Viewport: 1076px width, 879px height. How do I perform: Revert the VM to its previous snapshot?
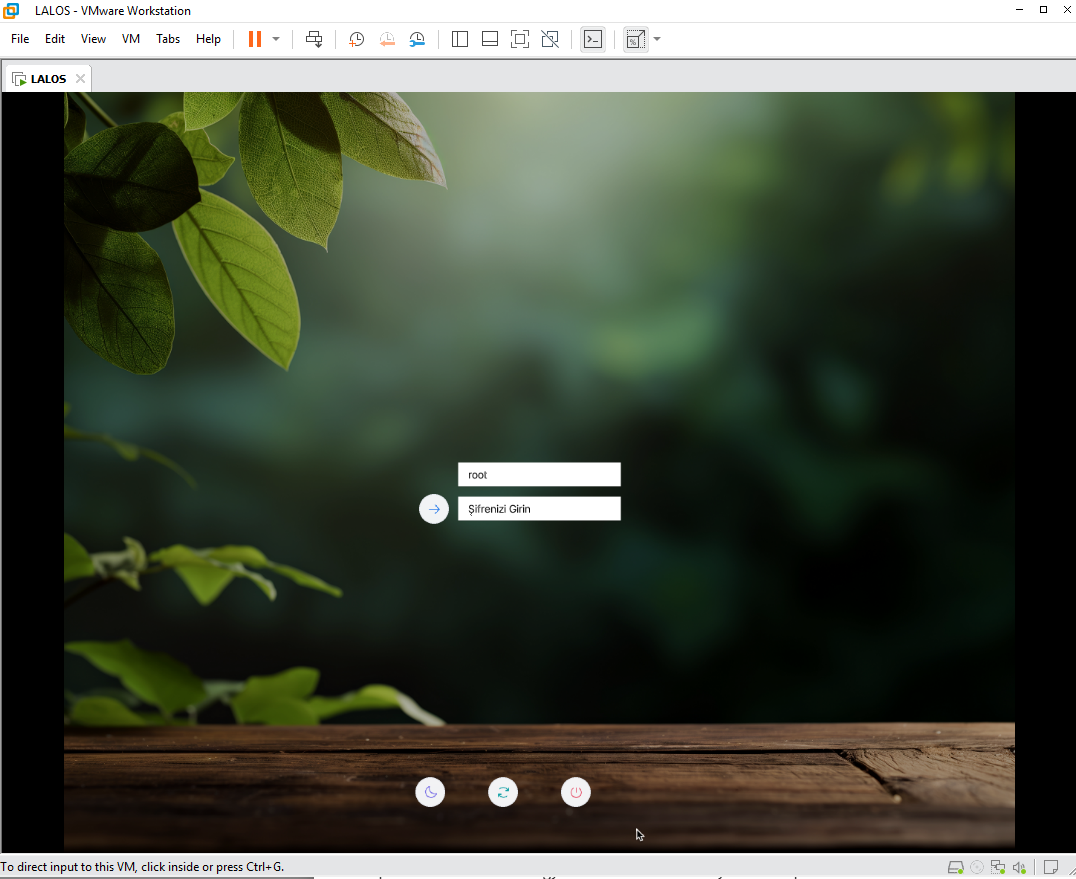[x=387, y=39]
